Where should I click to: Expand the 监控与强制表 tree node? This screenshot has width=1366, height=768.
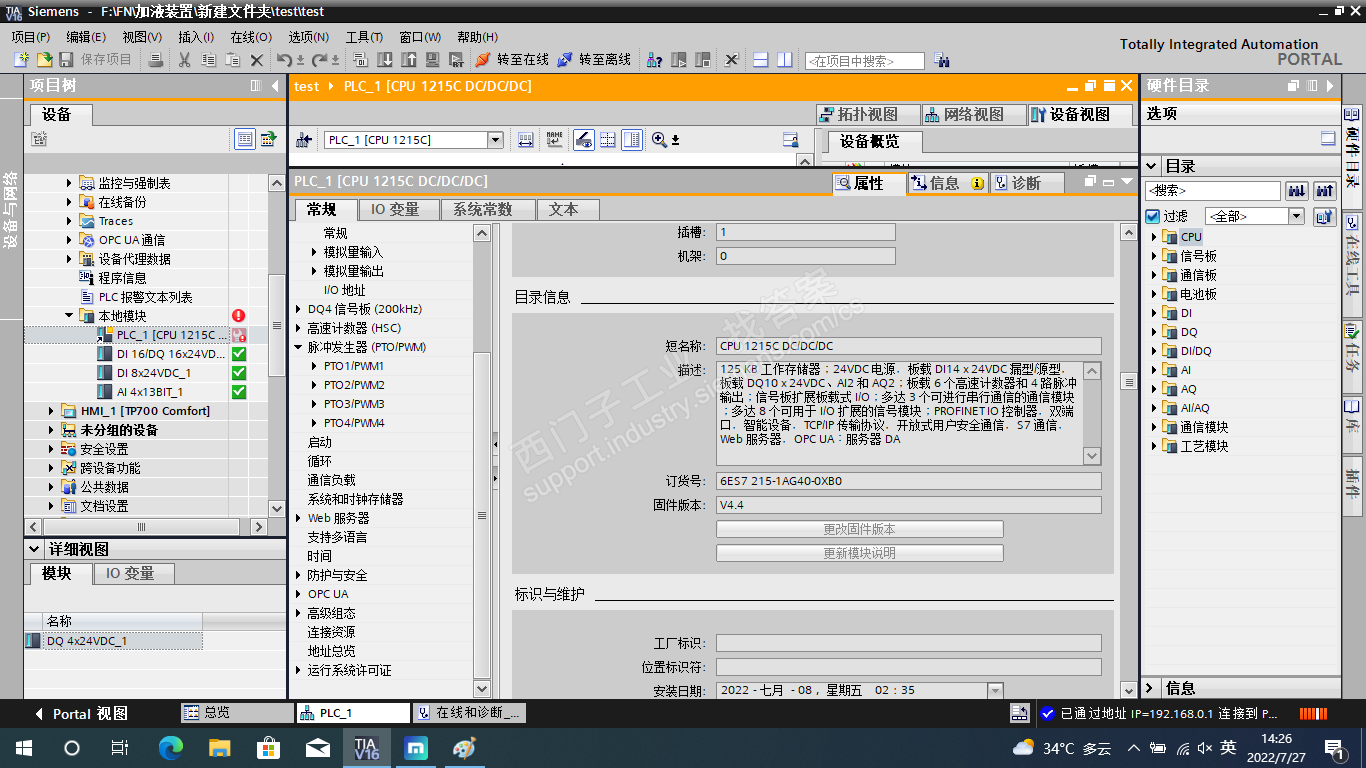click(x=70, y=183)
